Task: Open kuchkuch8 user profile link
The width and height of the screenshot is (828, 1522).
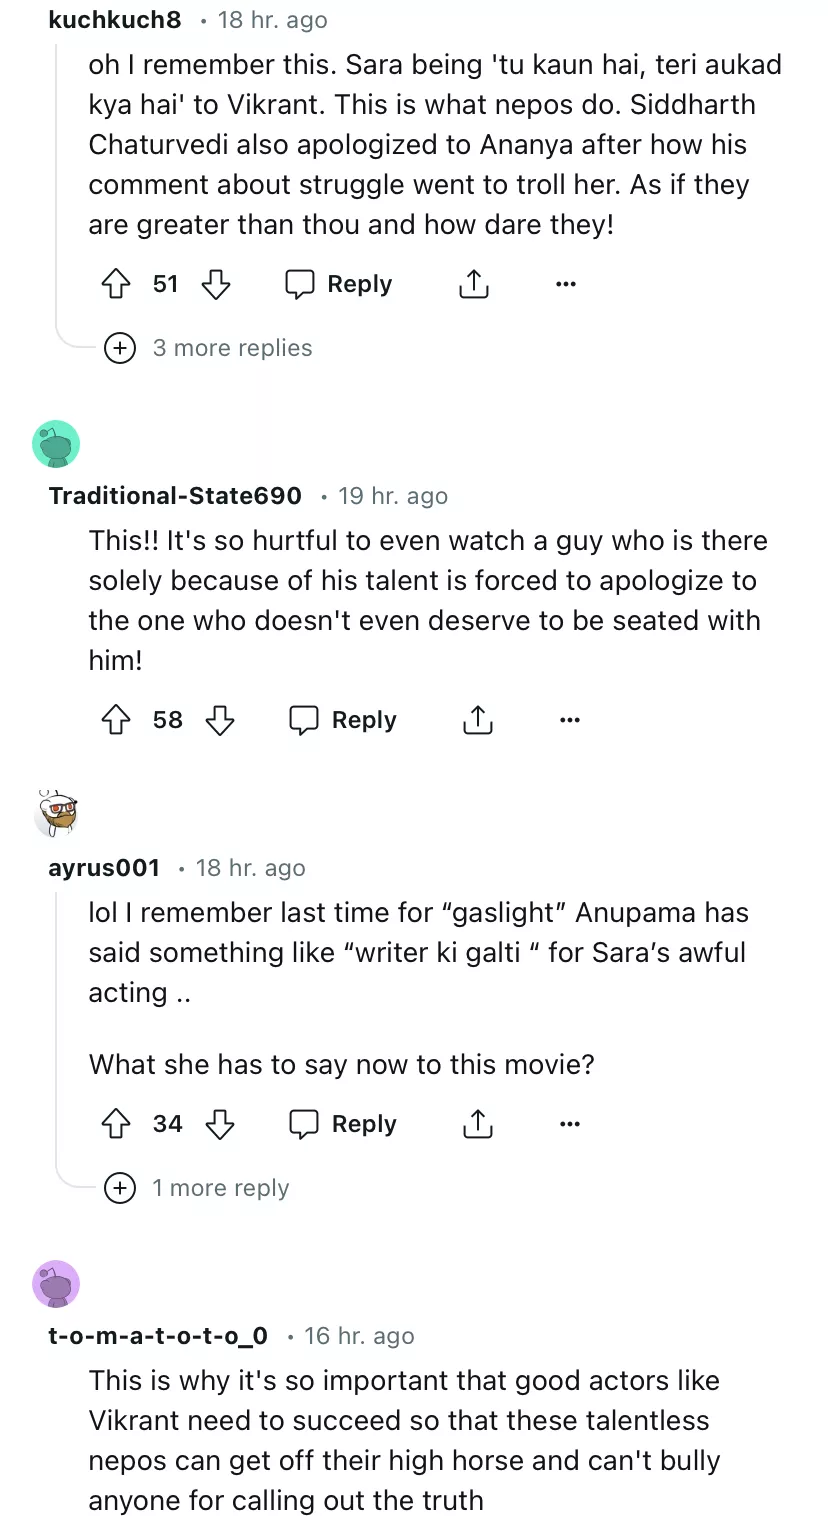Action: (x=114, y=20)
